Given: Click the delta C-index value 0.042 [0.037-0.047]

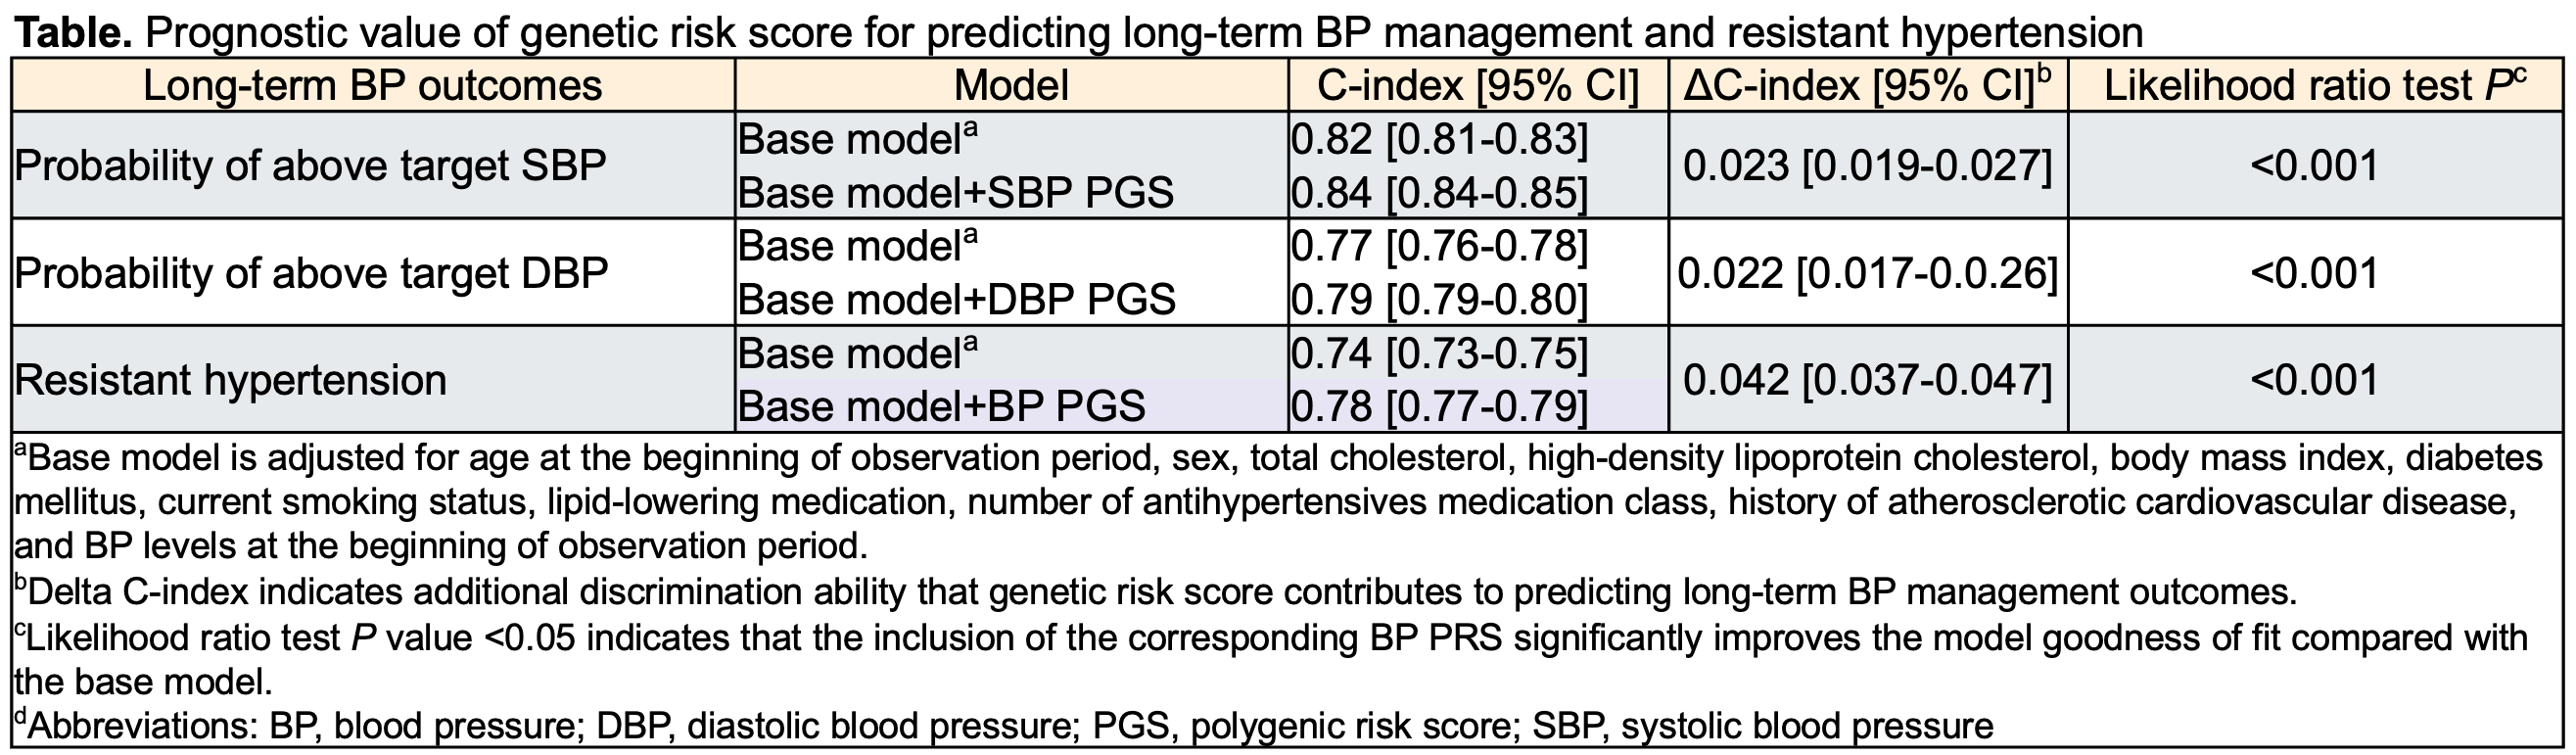Looking at the screenshot, I should 1867,380.
